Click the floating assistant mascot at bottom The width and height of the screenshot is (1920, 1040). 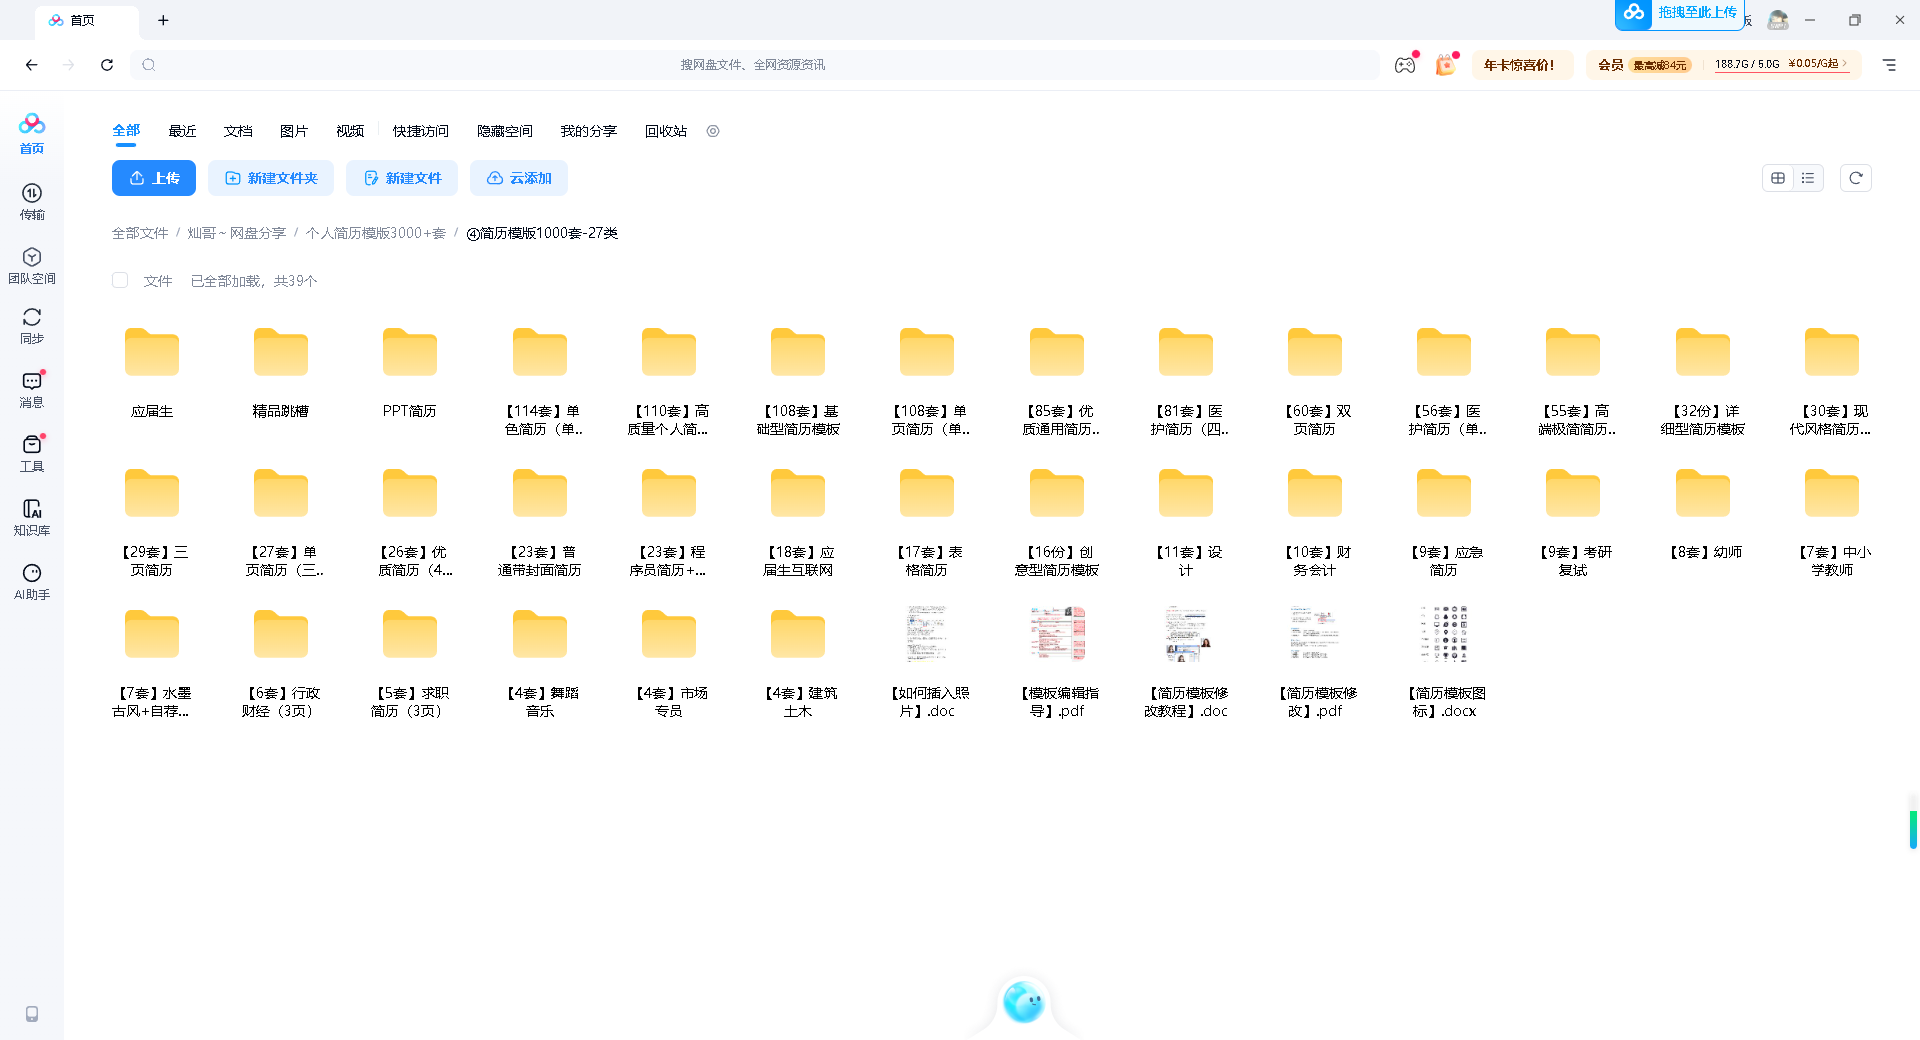tap(1023, 1002)
